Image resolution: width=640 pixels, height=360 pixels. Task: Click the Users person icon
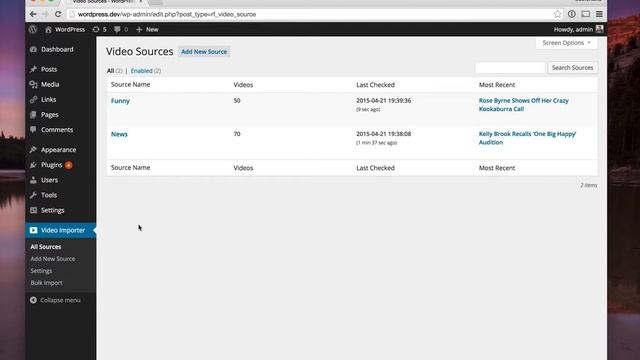pos(33,180)
